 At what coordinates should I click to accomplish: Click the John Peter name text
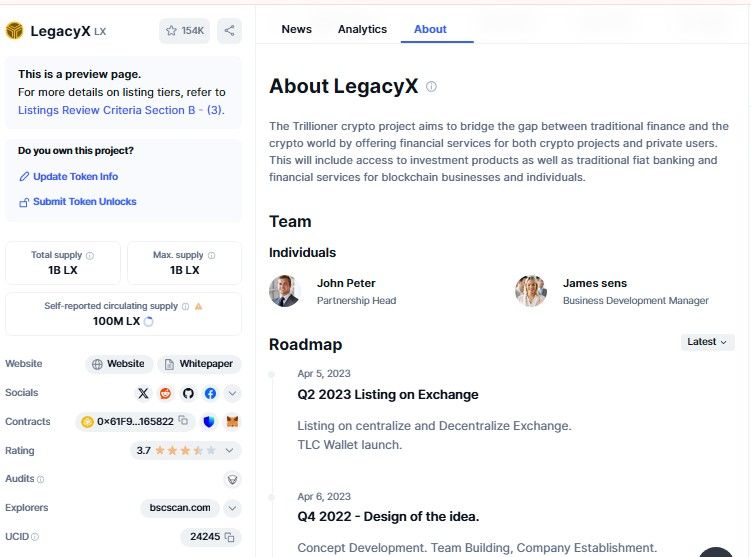(346, 283)
